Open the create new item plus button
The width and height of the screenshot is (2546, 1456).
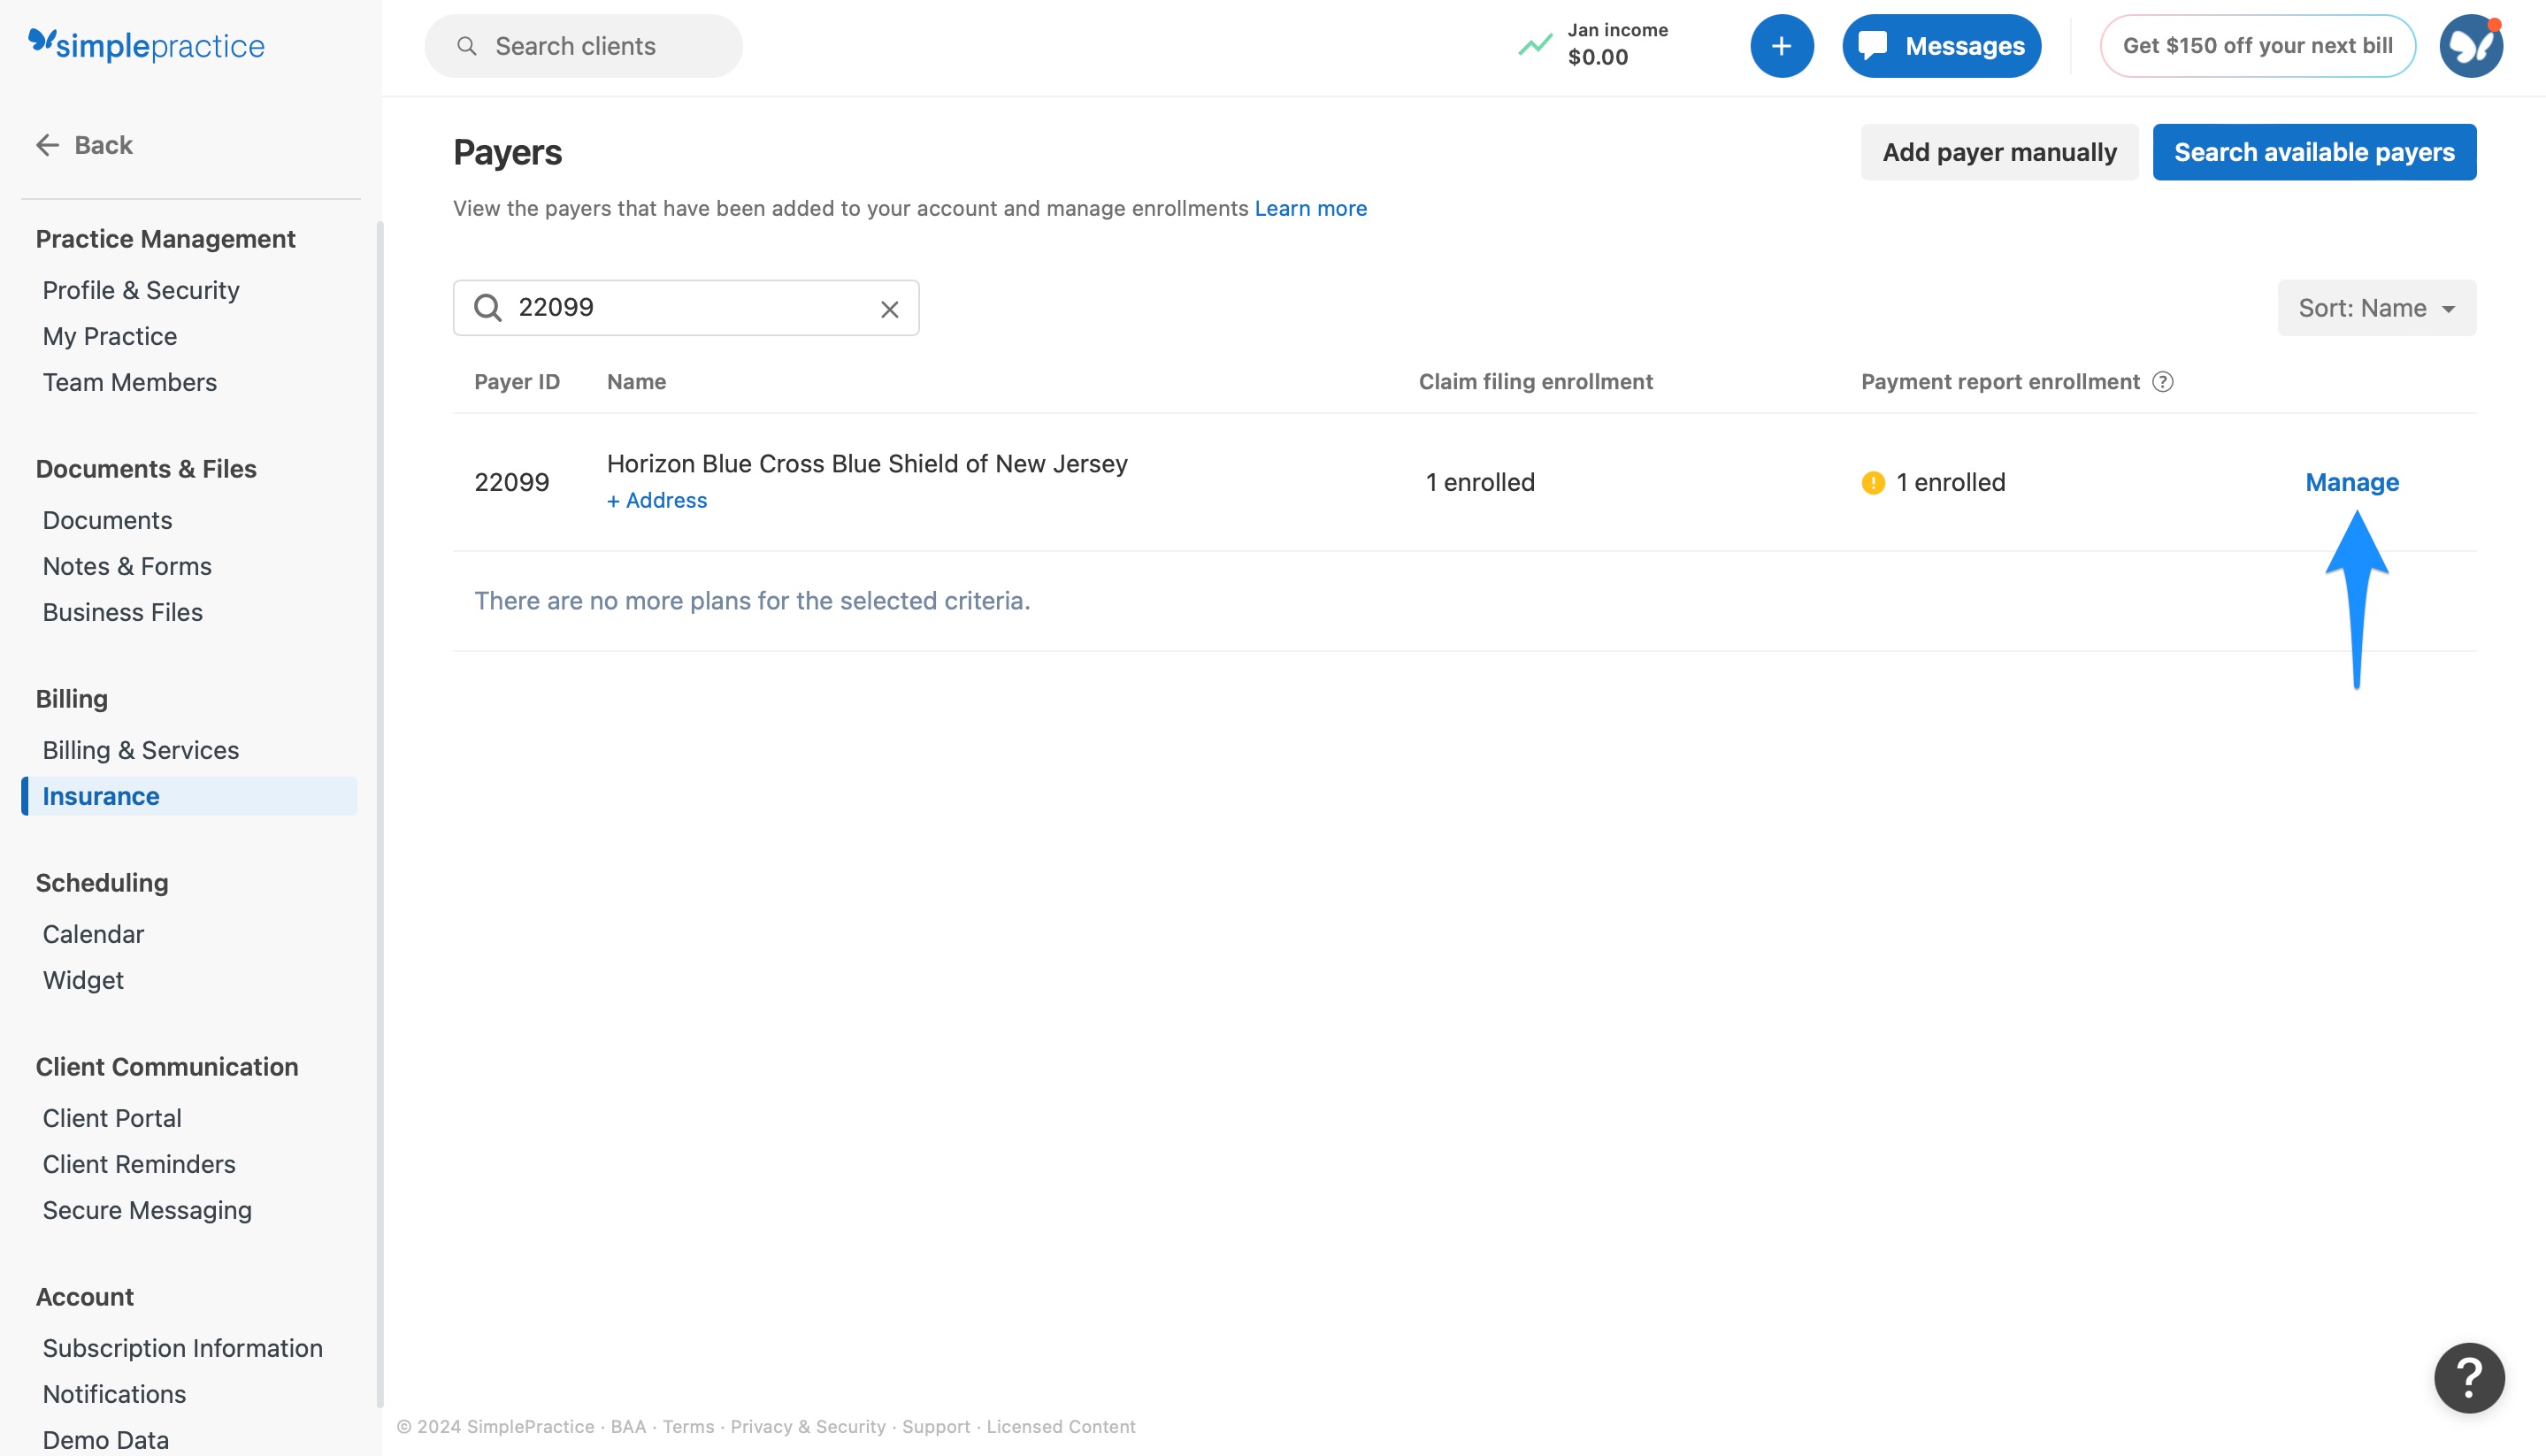point(1782,45)
